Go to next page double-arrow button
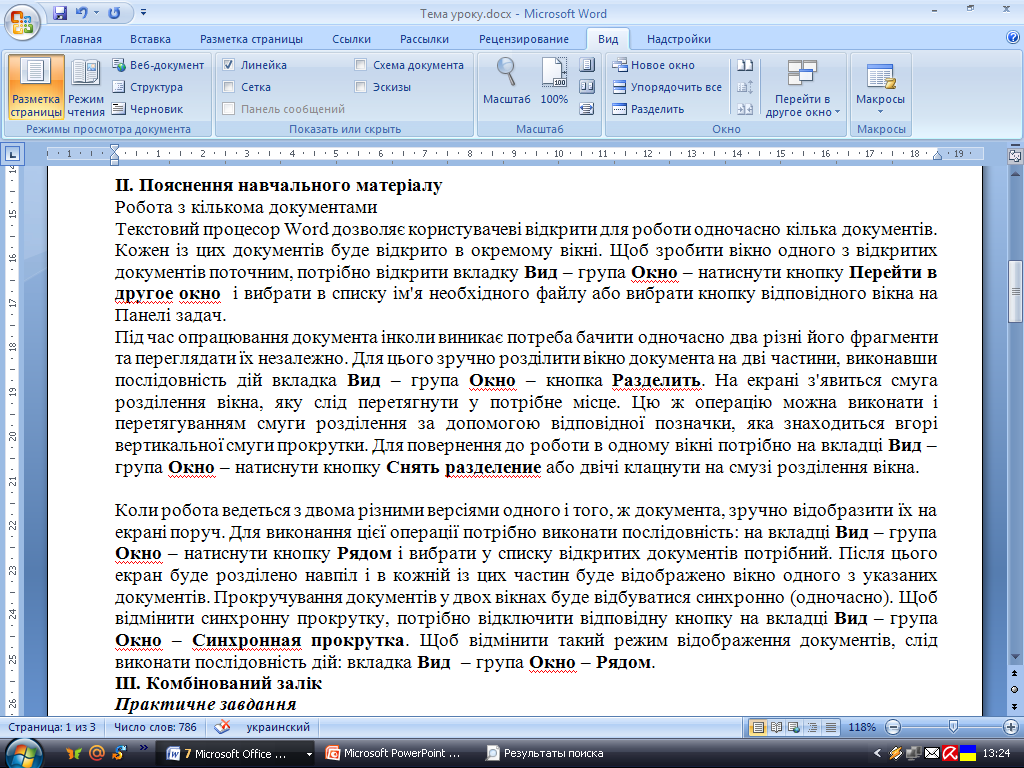The height and width of the screenshot is (768, 1024). point(1015,706)
